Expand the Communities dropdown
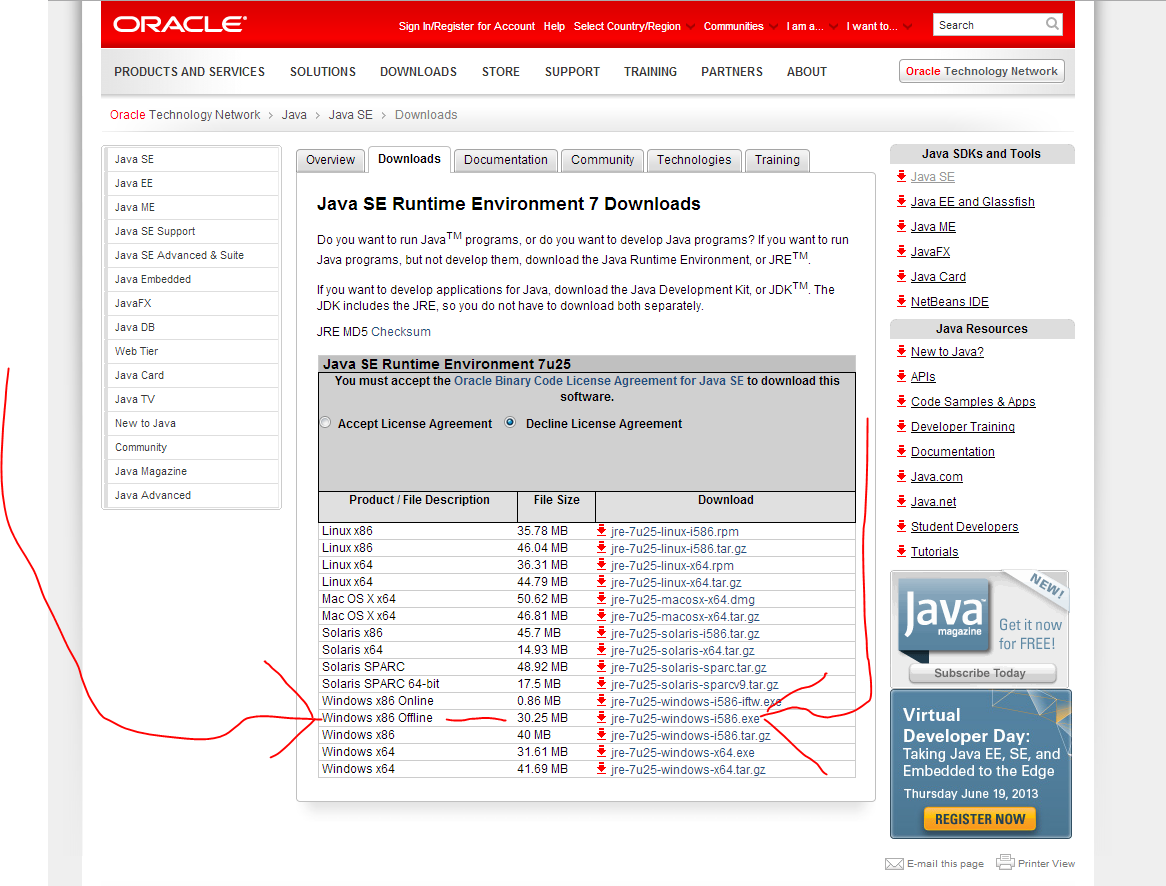The width and height of the screenshot is (1166, 886). (740, 26)
